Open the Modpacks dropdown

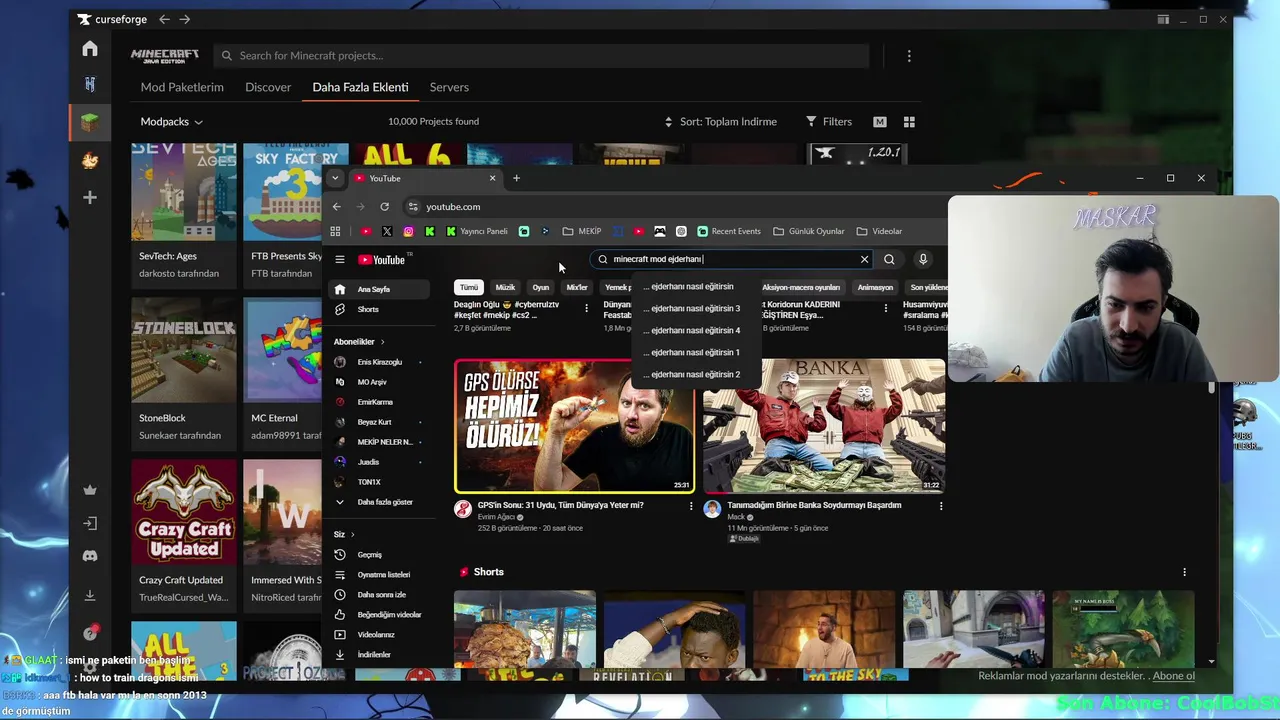tap(171, 122)
